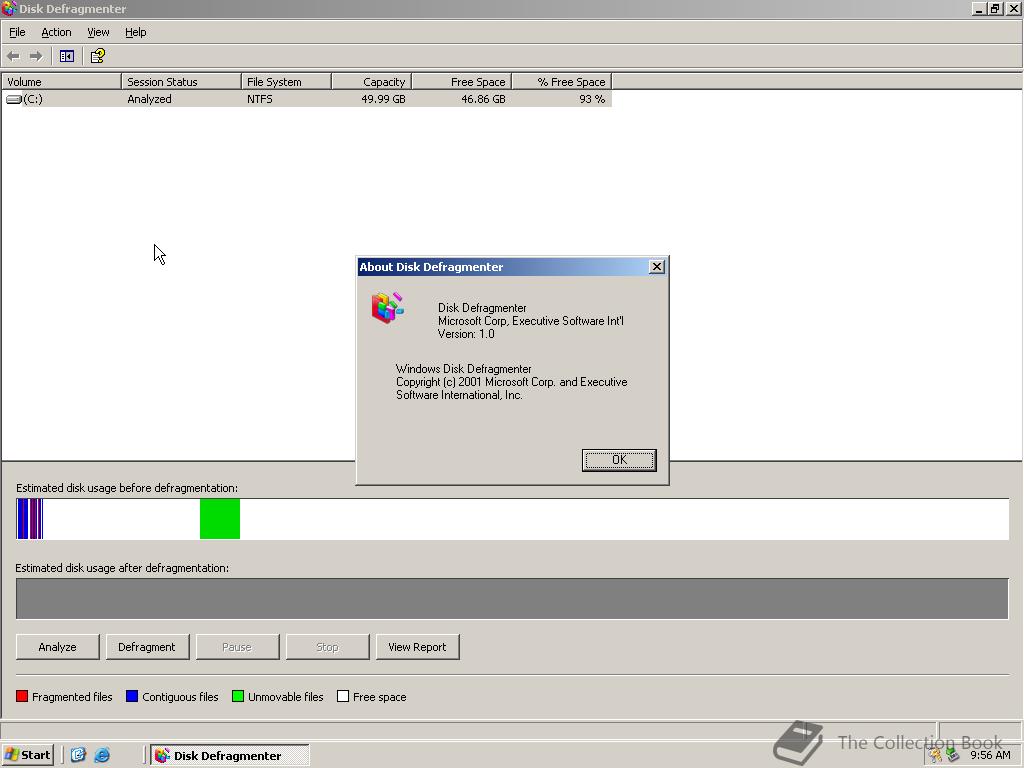
Task: Open the Action menu
Action: (x=56, y=32)
